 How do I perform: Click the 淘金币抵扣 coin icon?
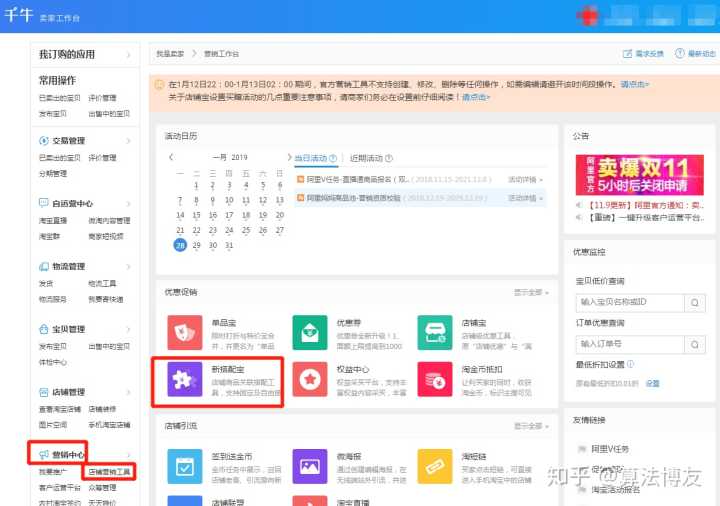(x=435, y=380)
